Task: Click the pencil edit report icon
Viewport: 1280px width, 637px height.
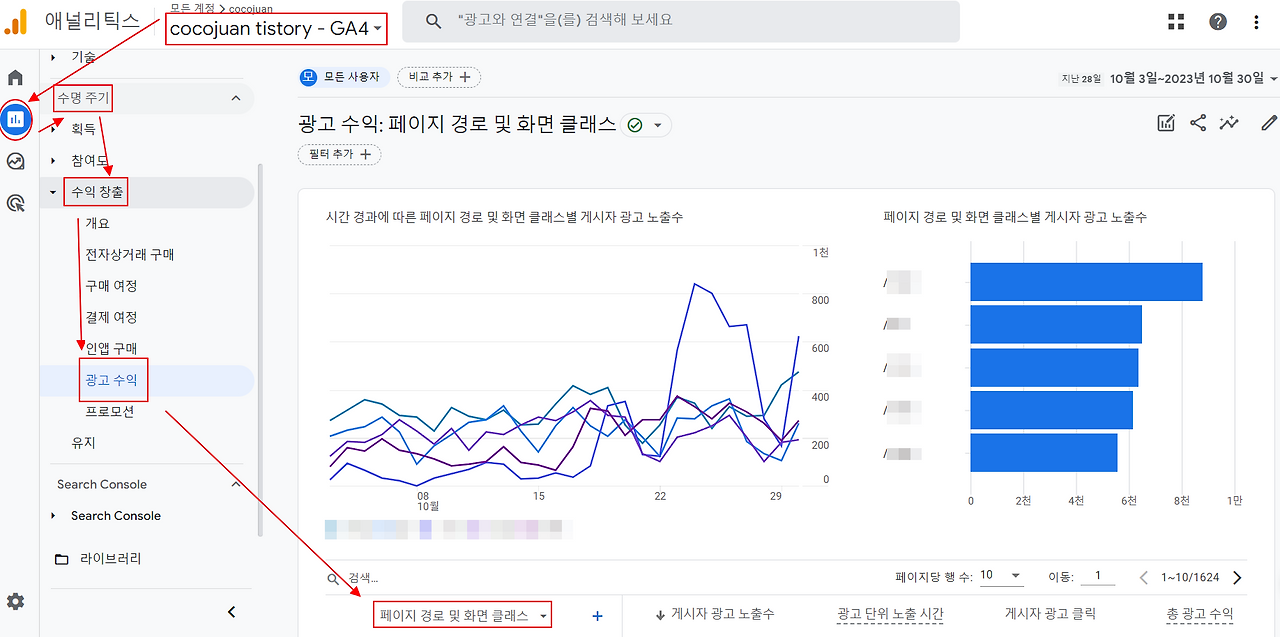Action: (1269, 123)
